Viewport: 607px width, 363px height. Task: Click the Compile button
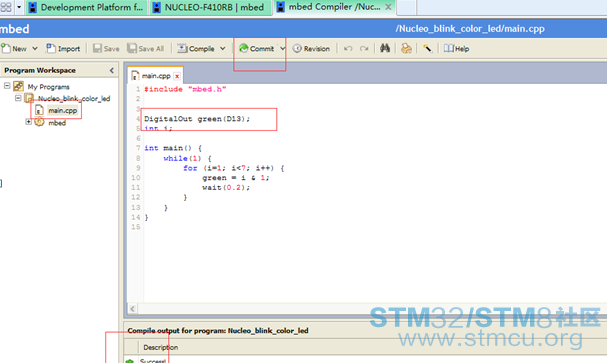tap(196, 49)
